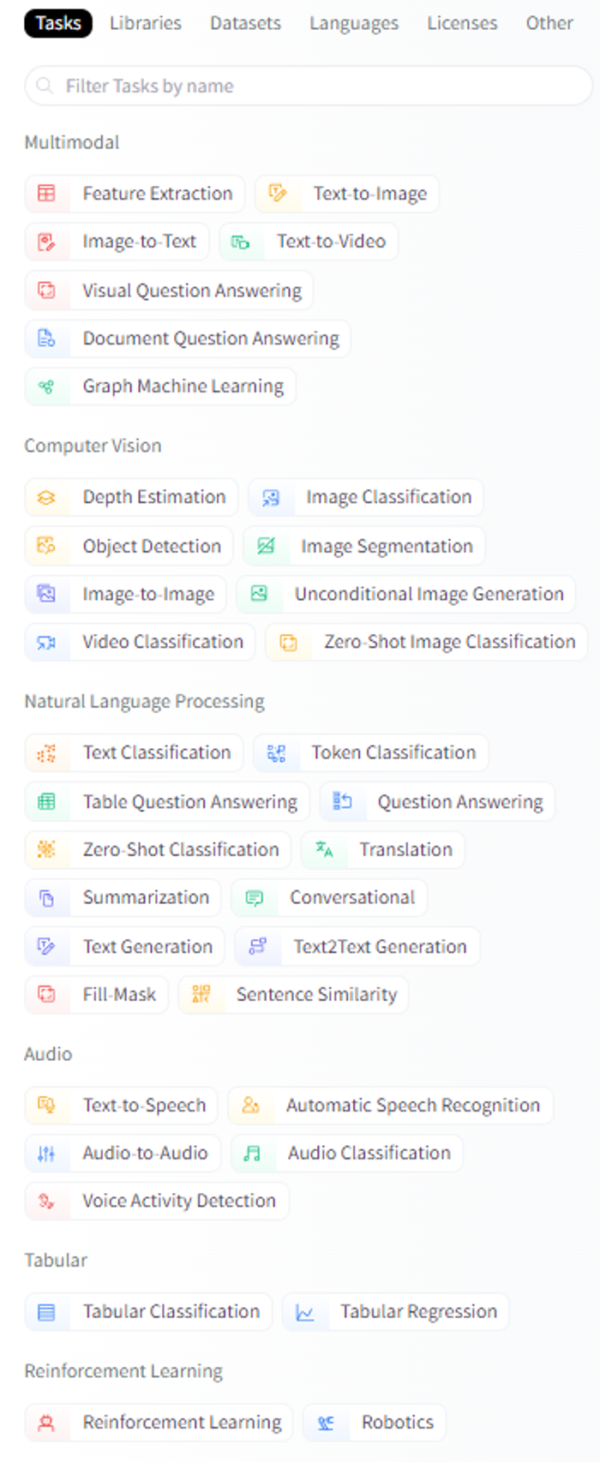Switch to the Libraries tab
This screenshot has width=600, height=1462.
(x=144, y=22)
